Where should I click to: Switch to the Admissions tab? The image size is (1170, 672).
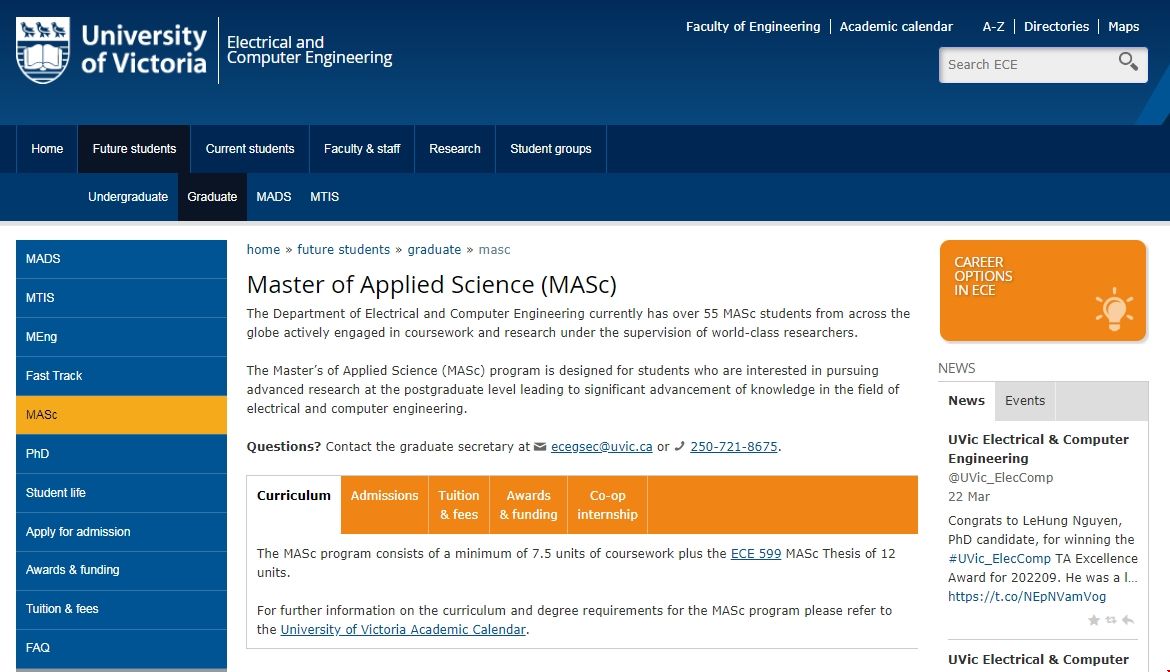(384, 496)
